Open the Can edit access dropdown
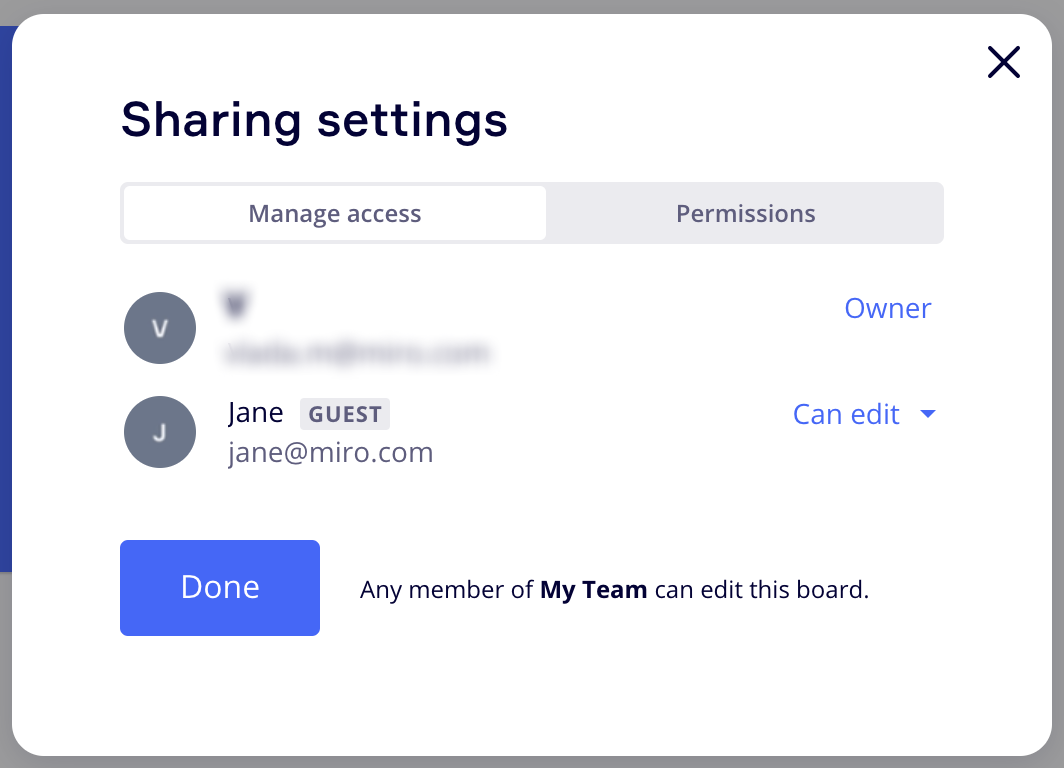The image size is (1064, 768). 846,414
